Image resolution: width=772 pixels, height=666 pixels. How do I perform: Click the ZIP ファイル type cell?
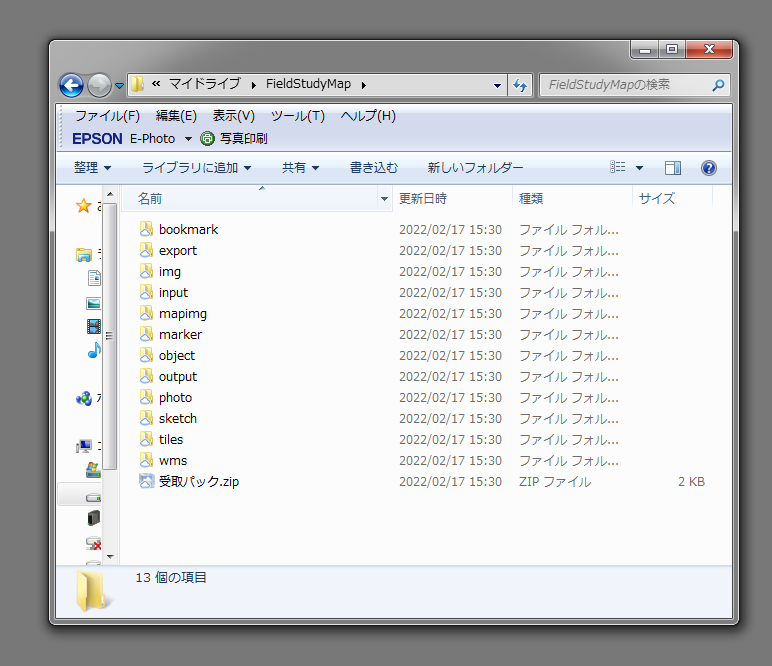(x=555, y=481)
